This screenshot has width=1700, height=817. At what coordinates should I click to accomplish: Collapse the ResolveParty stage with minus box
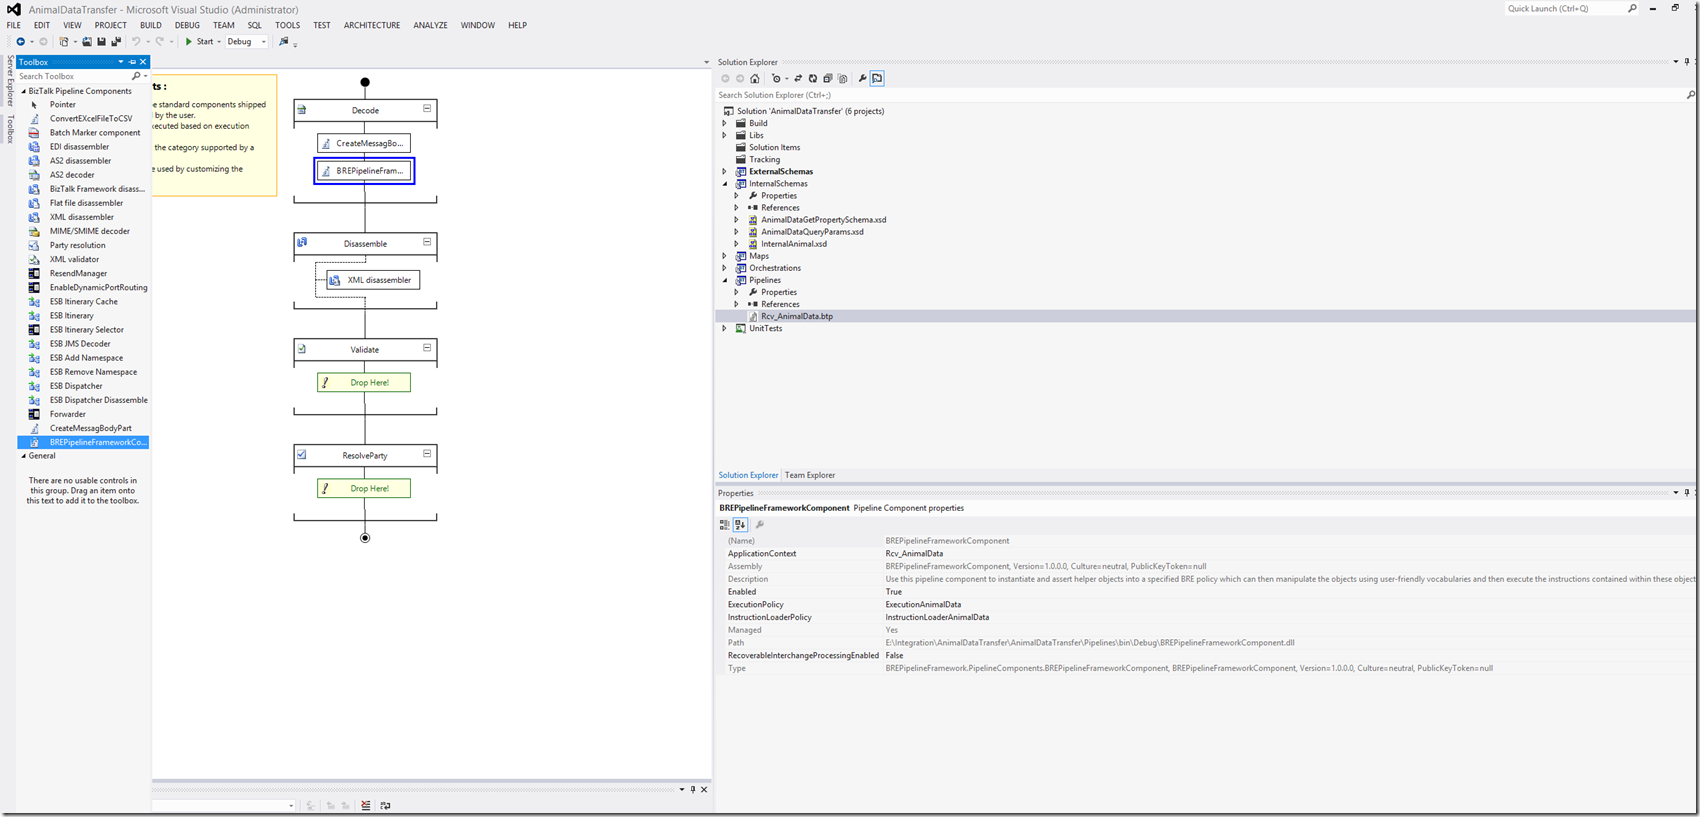tap(427, 454)
